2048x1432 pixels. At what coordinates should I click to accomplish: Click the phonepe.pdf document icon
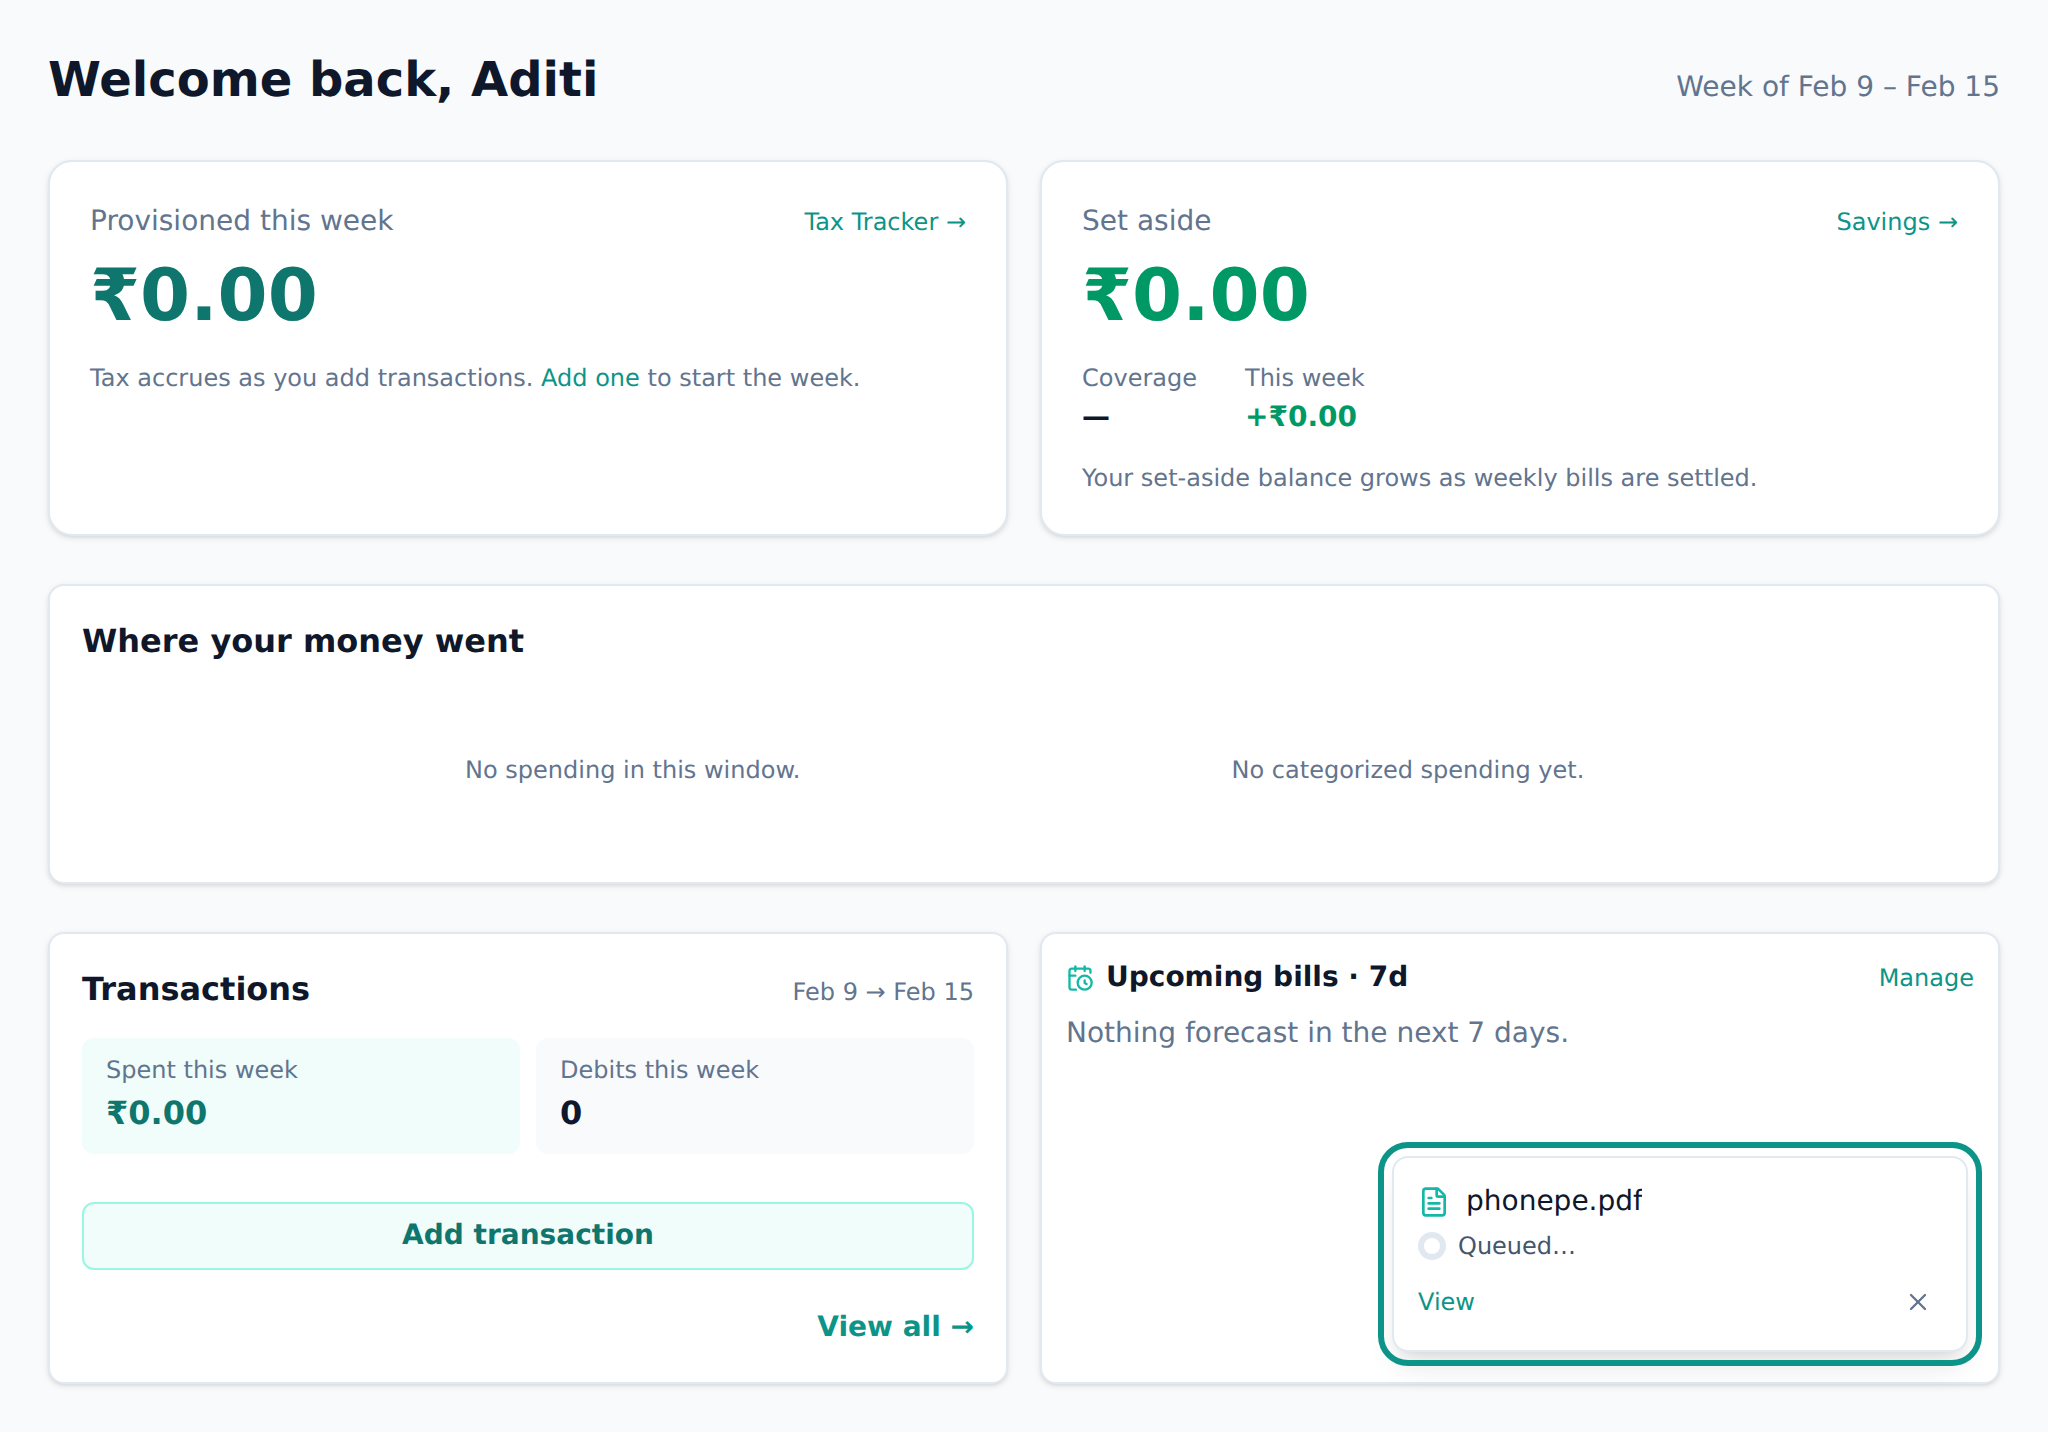click(1434, 1201)
